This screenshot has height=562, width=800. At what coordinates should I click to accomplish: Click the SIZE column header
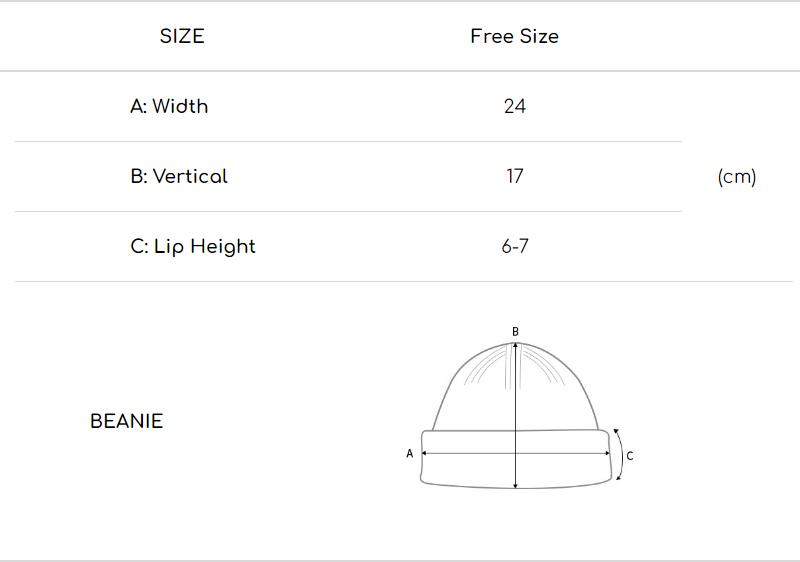(182, 36)
